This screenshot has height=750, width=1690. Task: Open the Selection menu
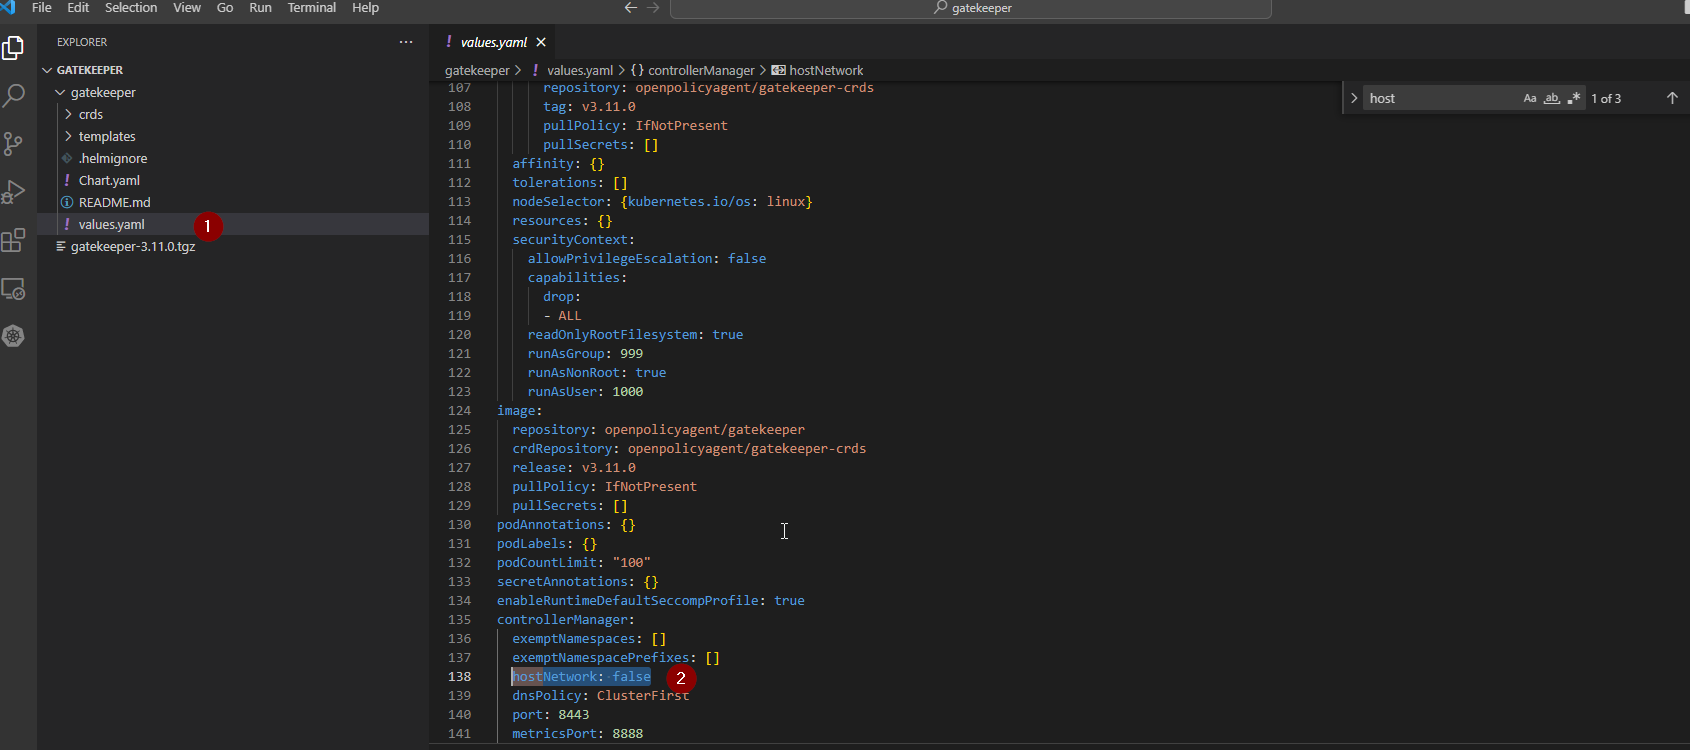click(131, 8)
